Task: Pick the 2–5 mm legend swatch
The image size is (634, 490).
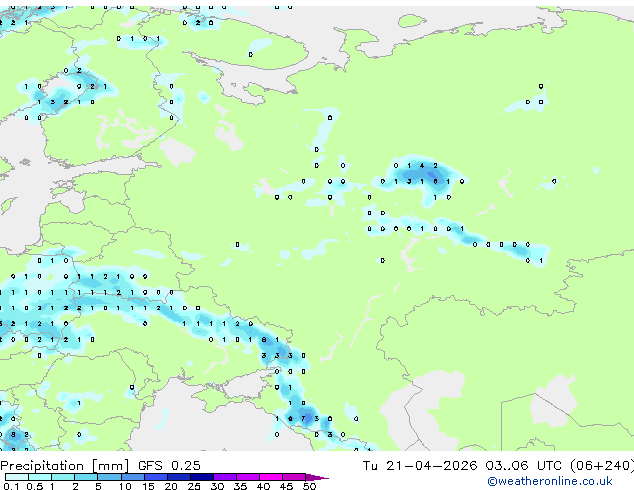Action: [x=86, y=477]
